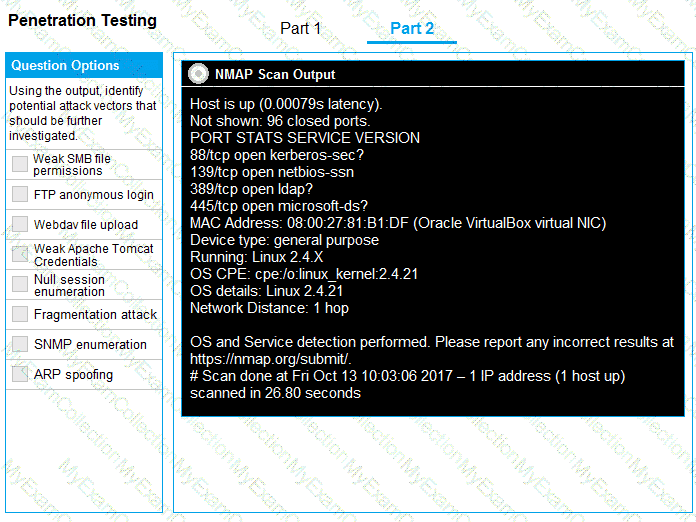Image resolution: width=696 pixels, height=522 pixels.
Task: Click the 88/tcp open kerberos-sec line
Action: (277, 155)
